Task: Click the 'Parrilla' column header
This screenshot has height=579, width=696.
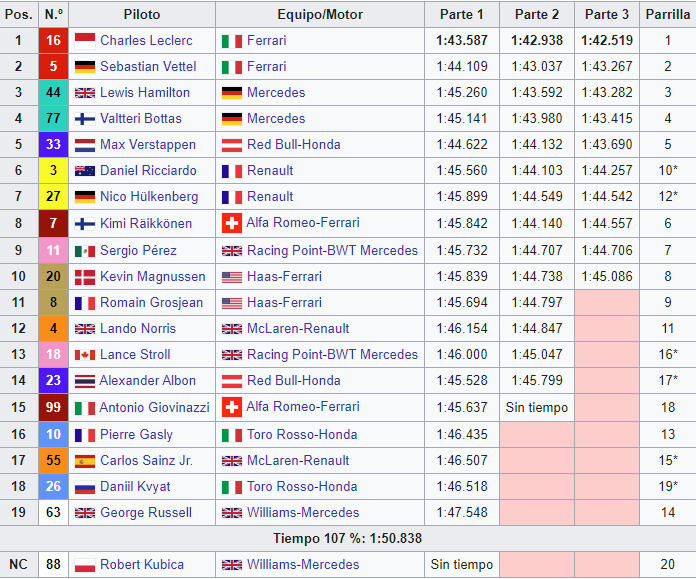Action: (x=668, y=14)
